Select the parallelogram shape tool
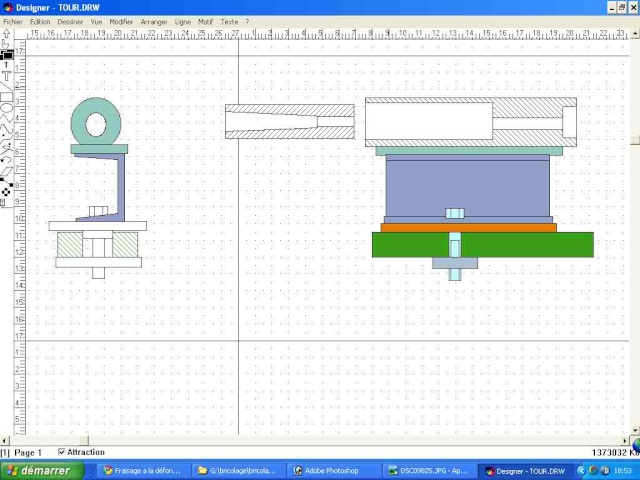640x480 pixels. point(6,171)
